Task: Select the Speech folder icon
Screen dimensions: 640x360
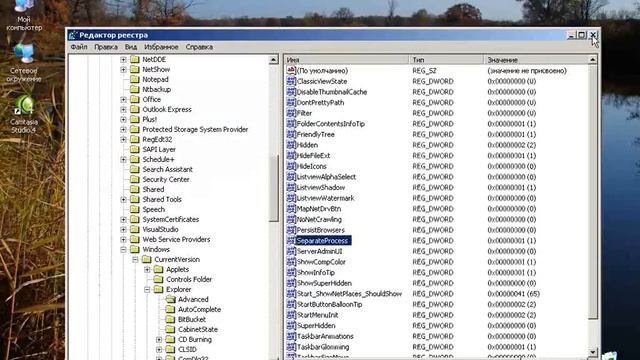Action: tap(135, 209)
